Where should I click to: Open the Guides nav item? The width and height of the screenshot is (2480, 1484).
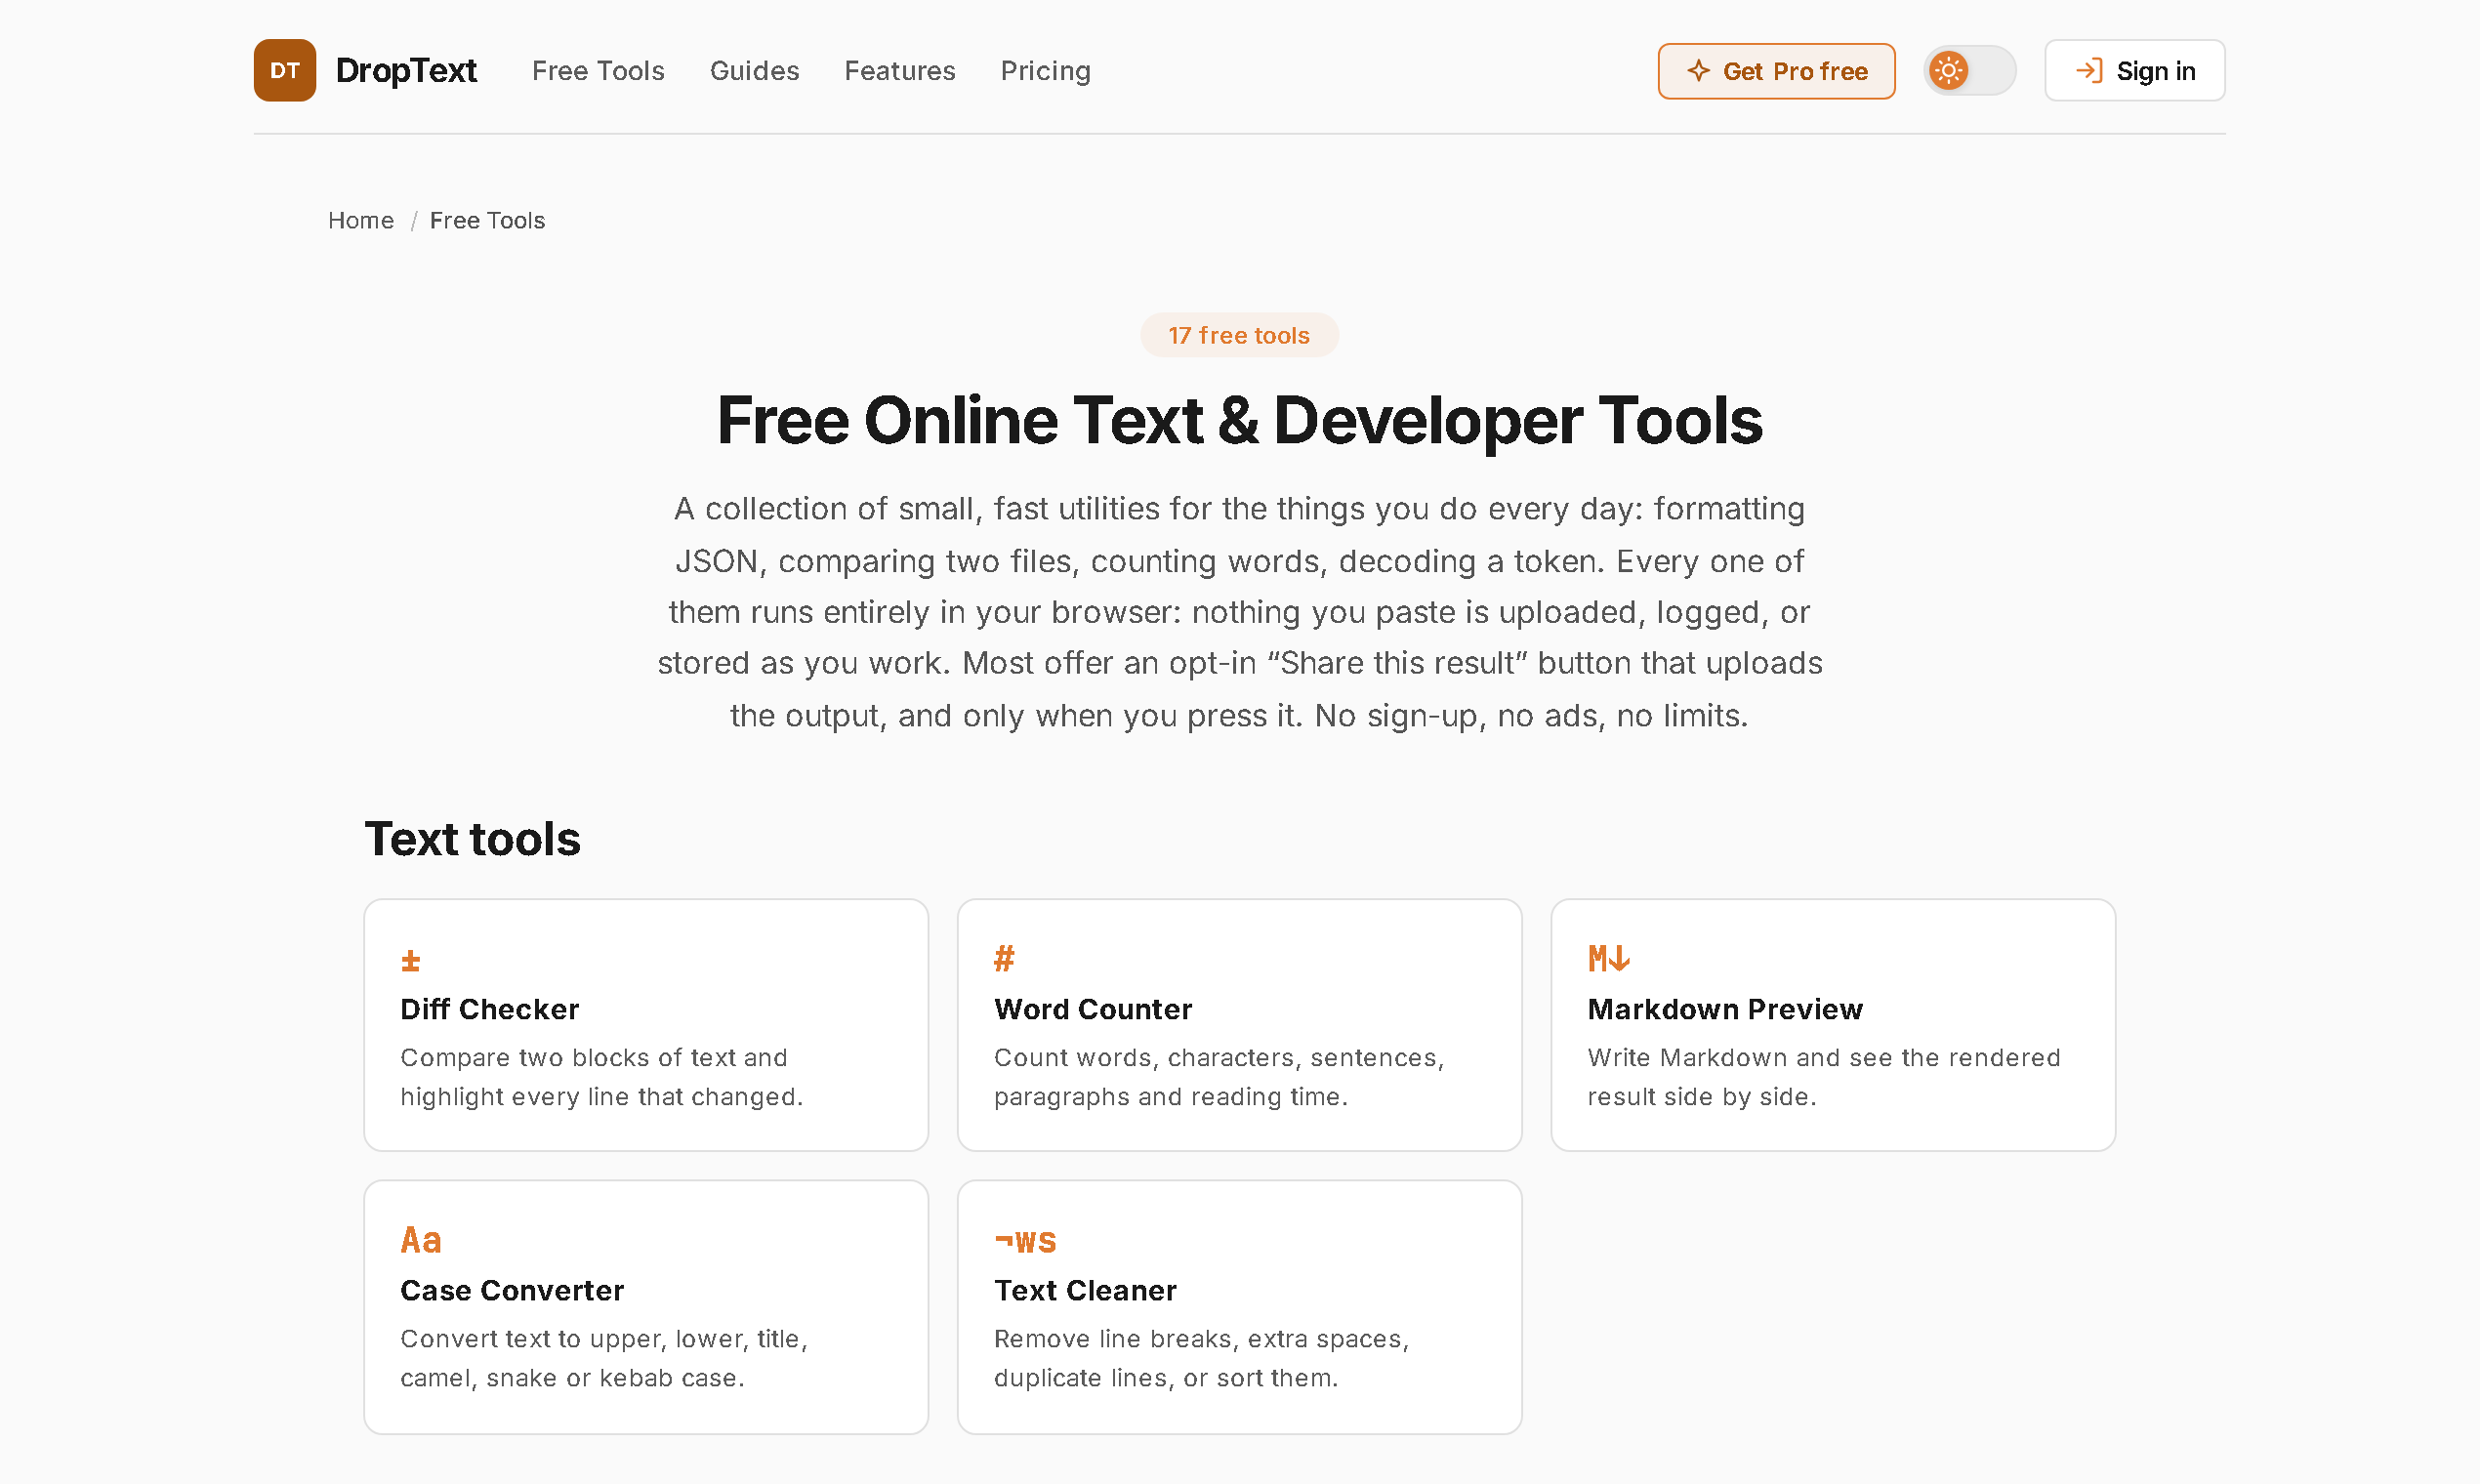755,71
